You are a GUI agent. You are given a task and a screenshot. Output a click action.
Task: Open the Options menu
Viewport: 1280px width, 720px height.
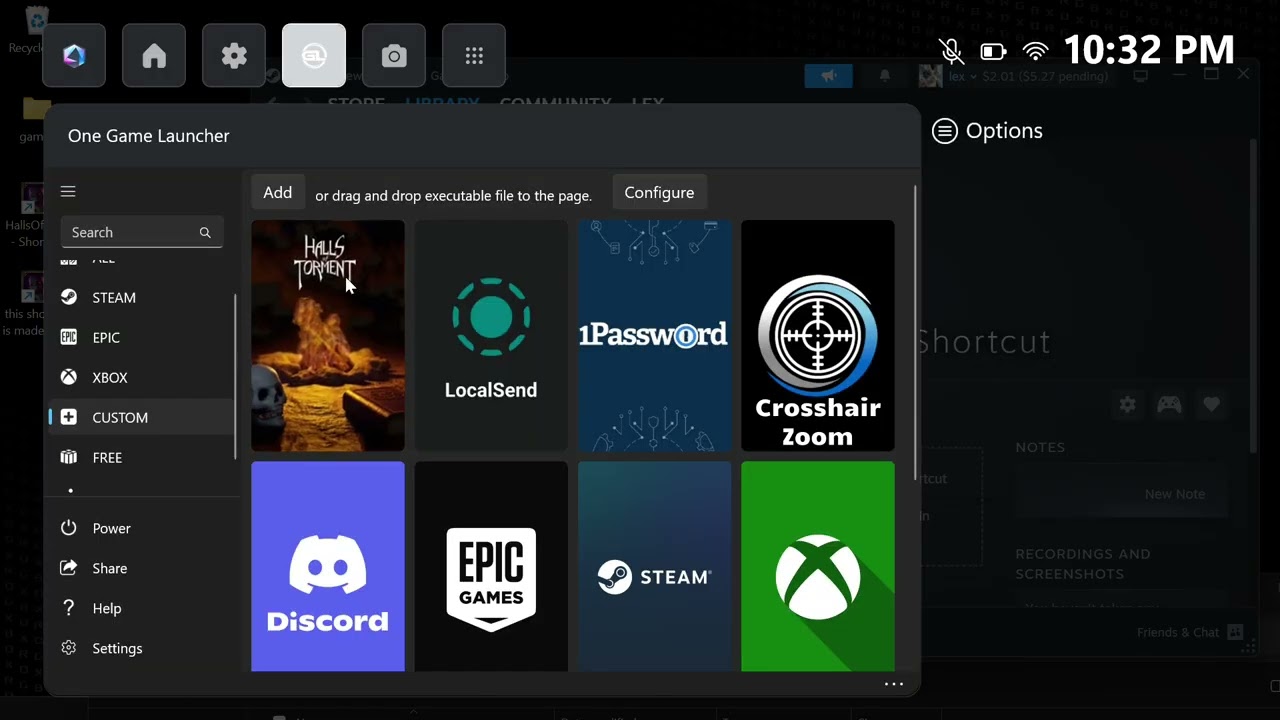click(x=987, y=131)
